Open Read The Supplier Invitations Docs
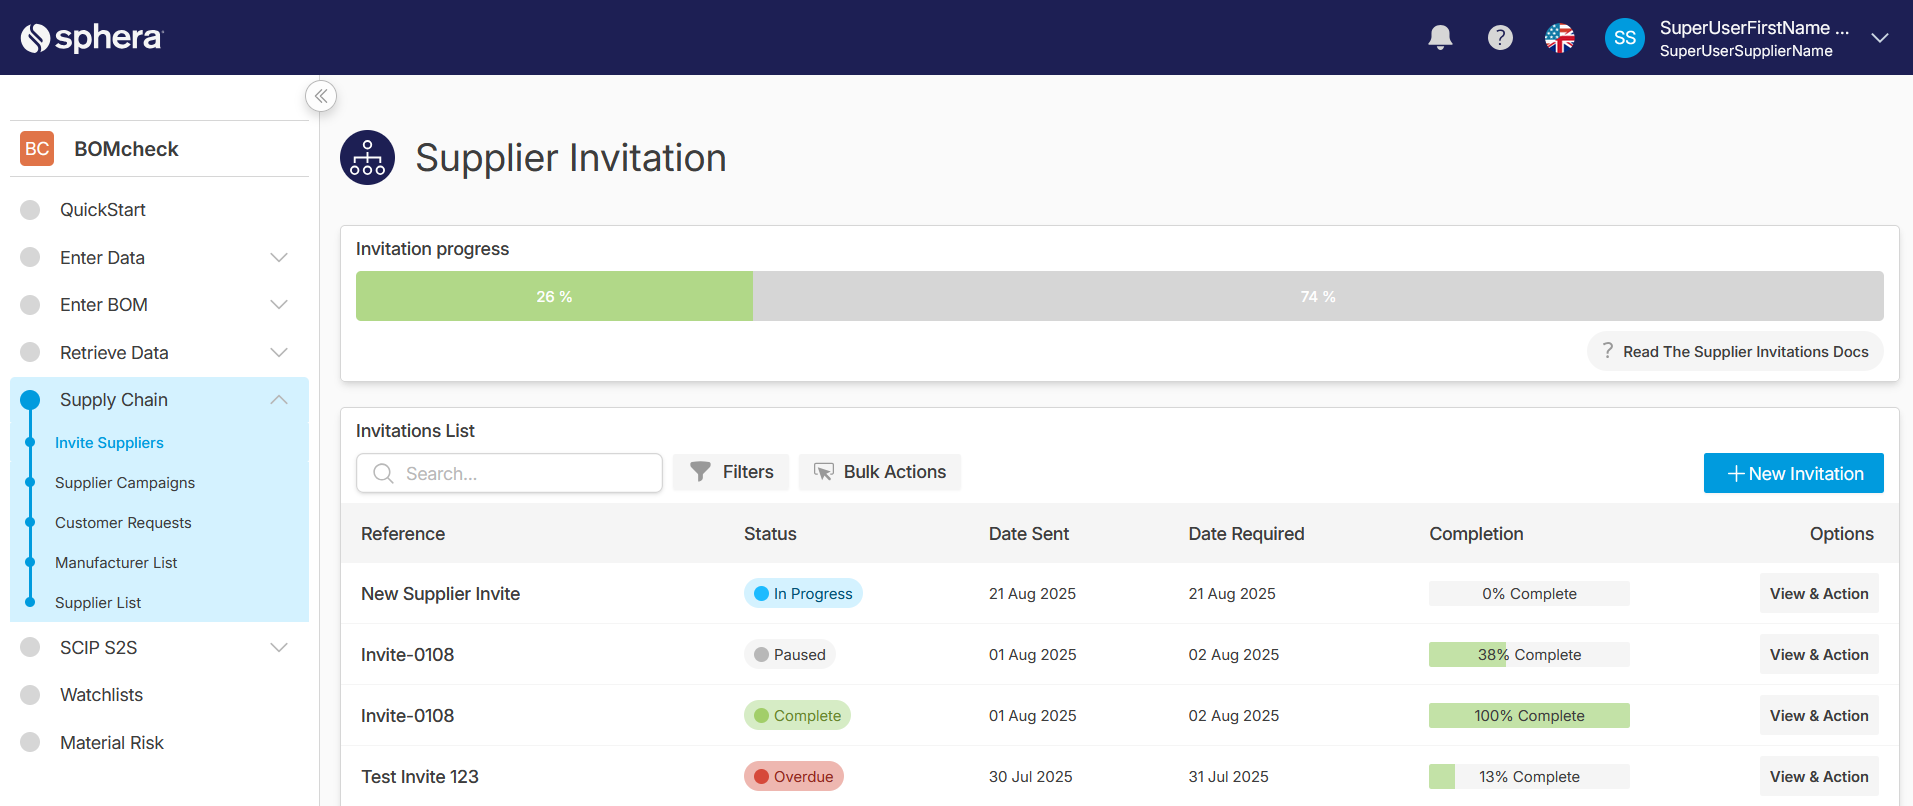Viewport: 1913px width, 806px height. pos(1735,352)
